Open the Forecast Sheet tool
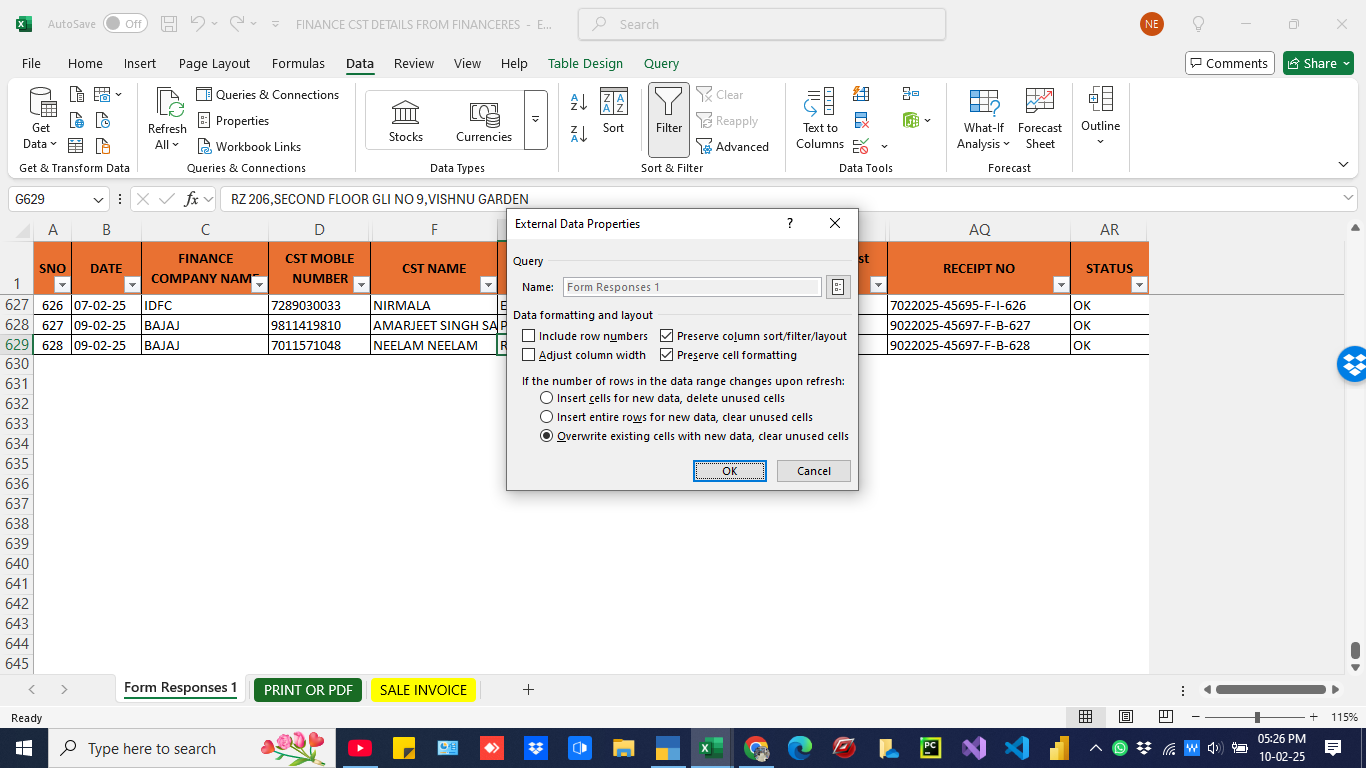 [x=1039, y=120]
